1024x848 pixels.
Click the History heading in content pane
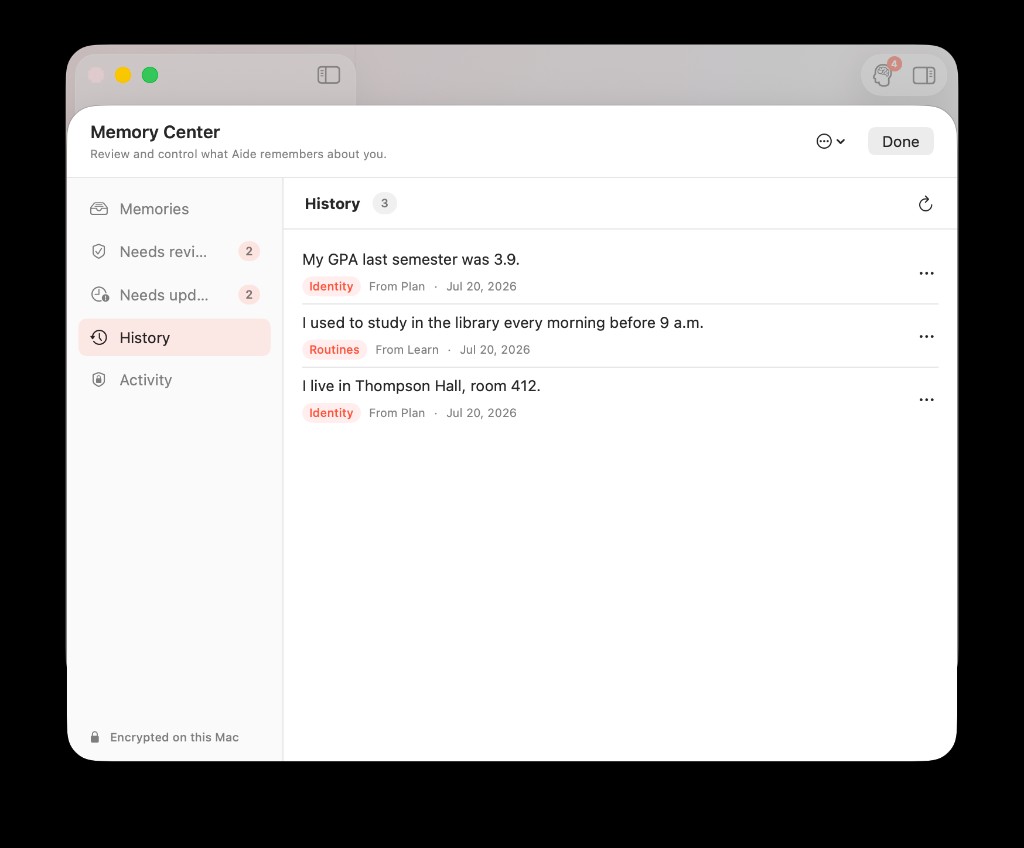tap(332, 204)
